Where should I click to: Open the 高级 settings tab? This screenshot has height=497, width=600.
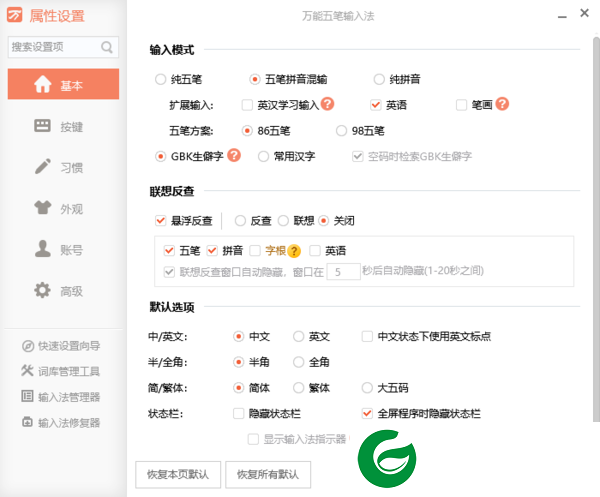pyautogui.click(x=63, y=290)
